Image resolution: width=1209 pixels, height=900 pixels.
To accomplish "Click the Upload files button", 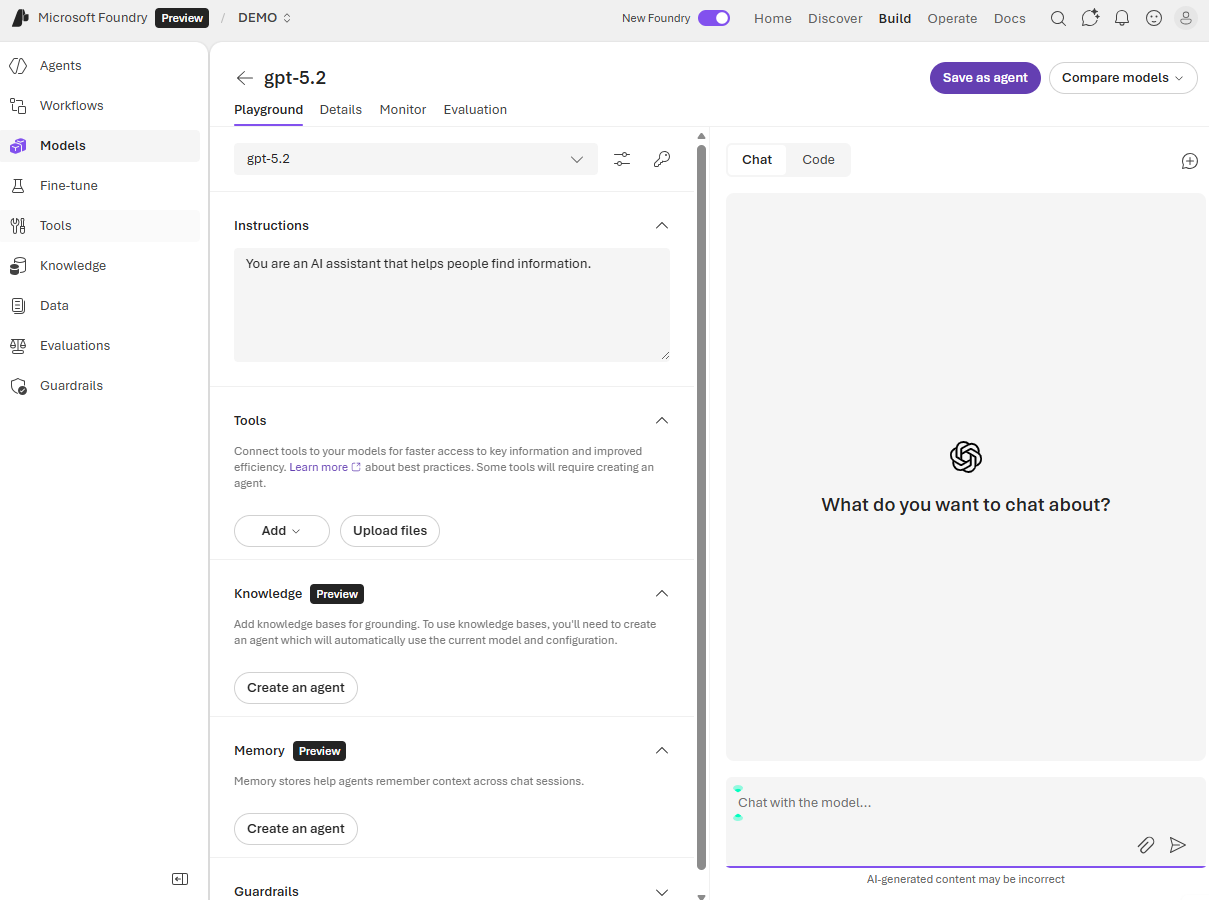I will [390, 531].
